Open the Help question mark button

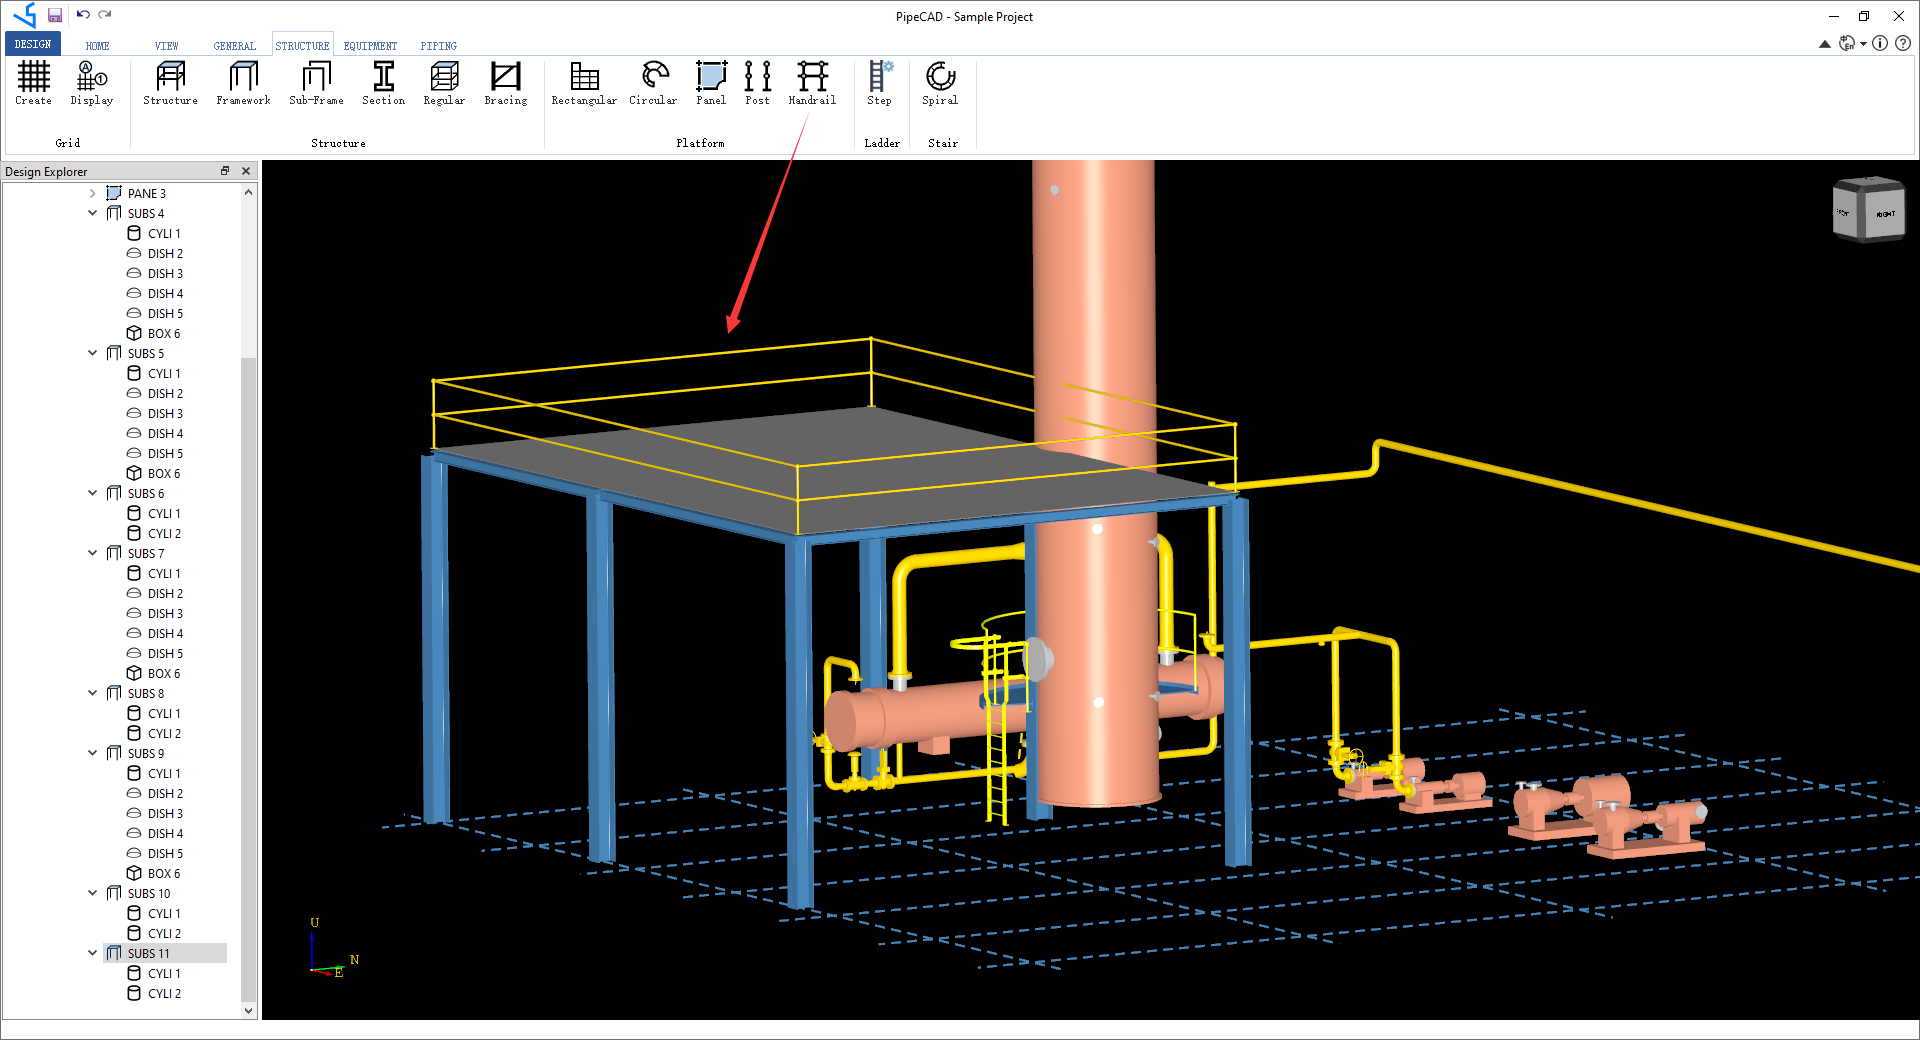point(1902,44)
